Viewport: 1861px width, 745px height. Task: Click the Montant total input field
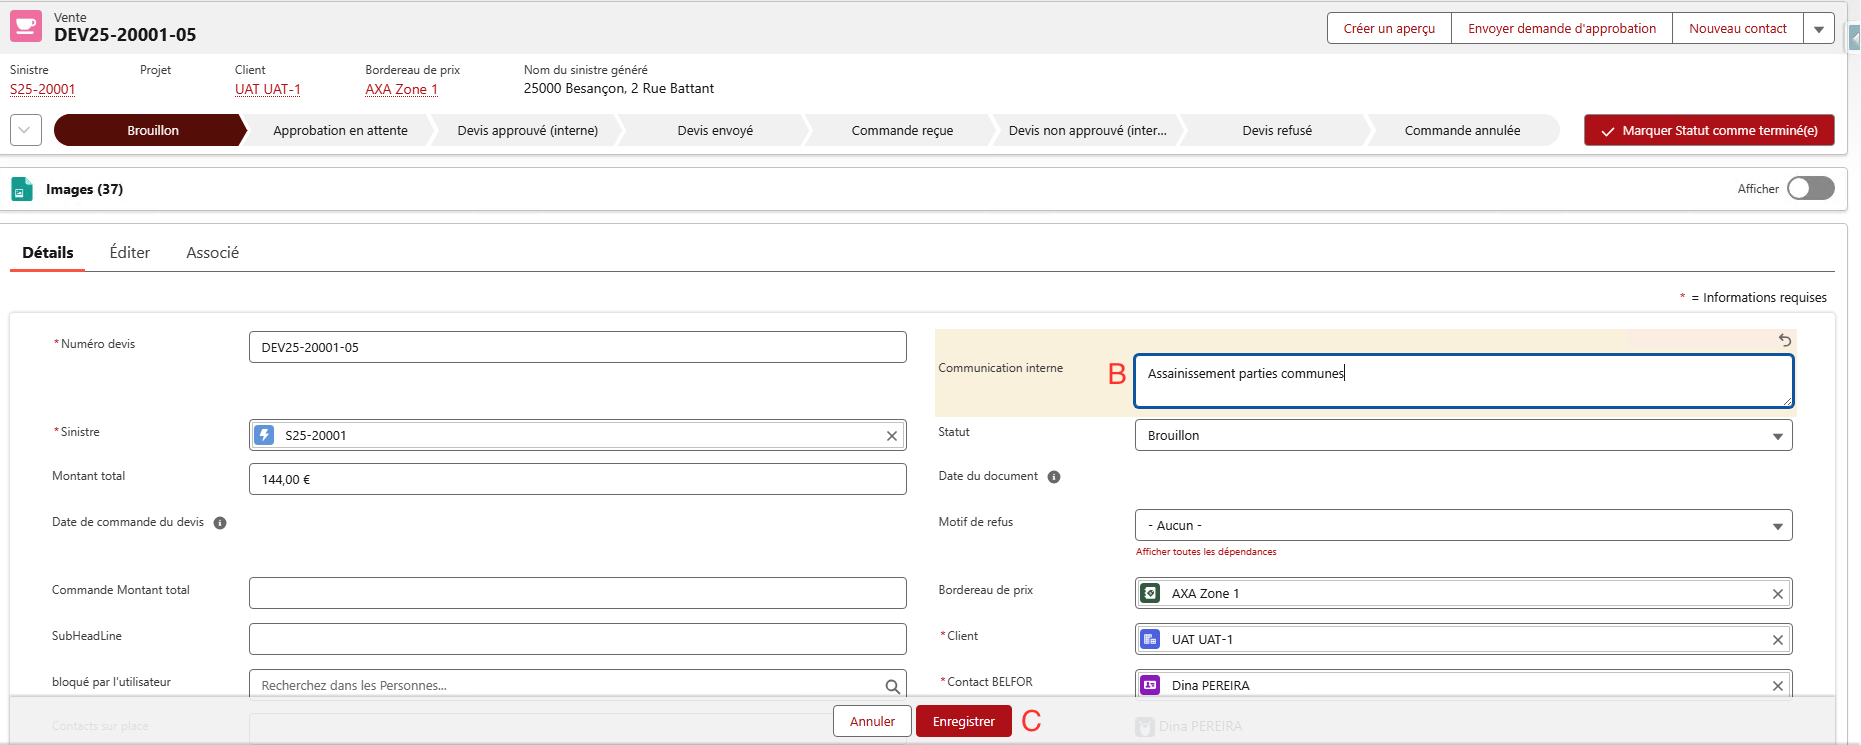click(578, 479)
